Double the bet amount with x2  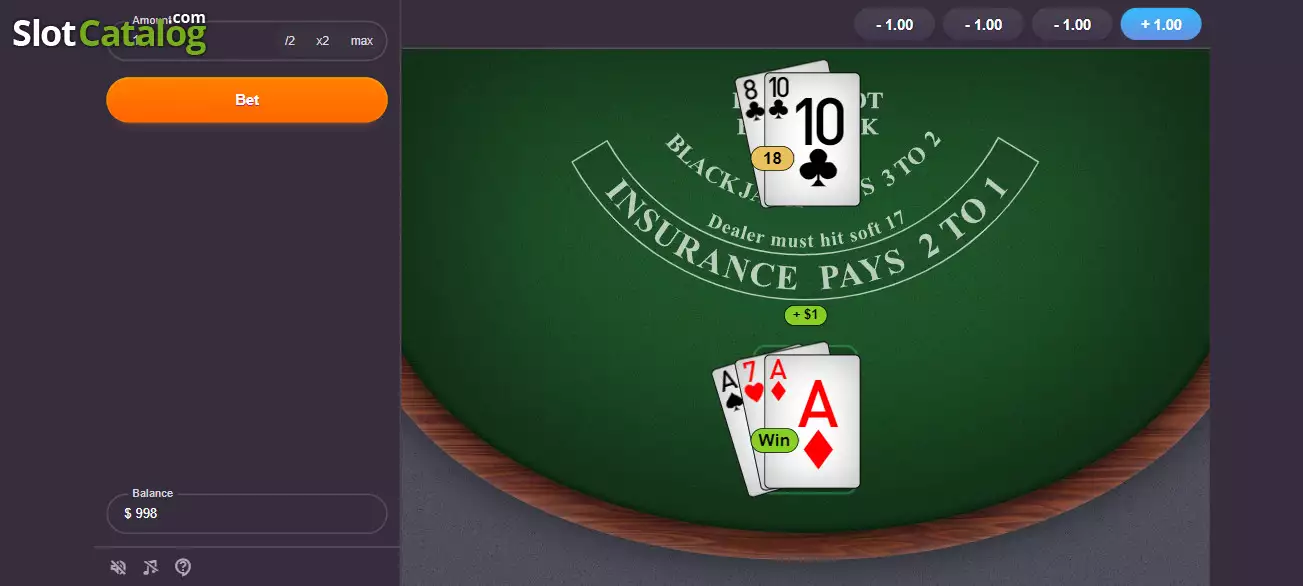tap(322, 41)
